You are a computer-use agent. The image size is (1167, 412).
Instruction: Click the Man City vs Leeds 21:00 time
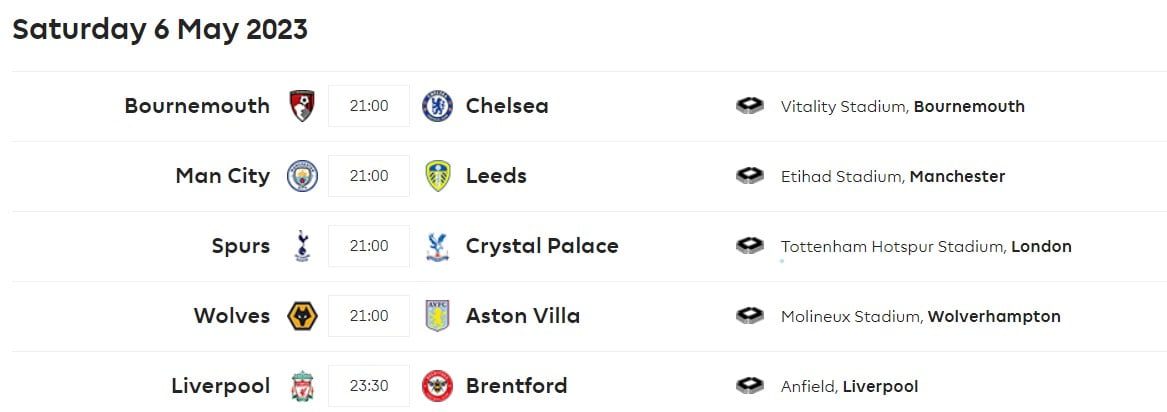369,176
